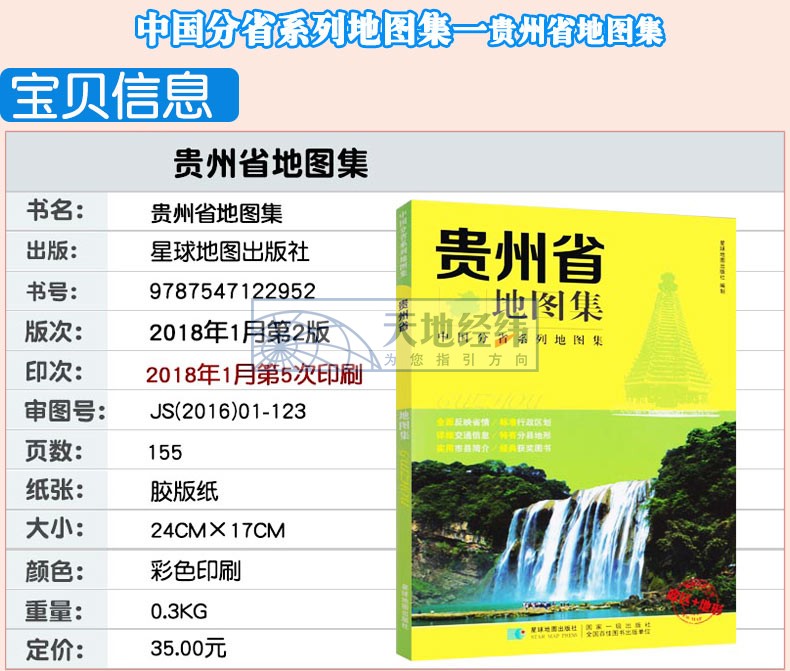The height and width of the screenshot is (671, 790).
Task: Select the red text 2018年1月第5次印刷
Action: tap(254, 374)
